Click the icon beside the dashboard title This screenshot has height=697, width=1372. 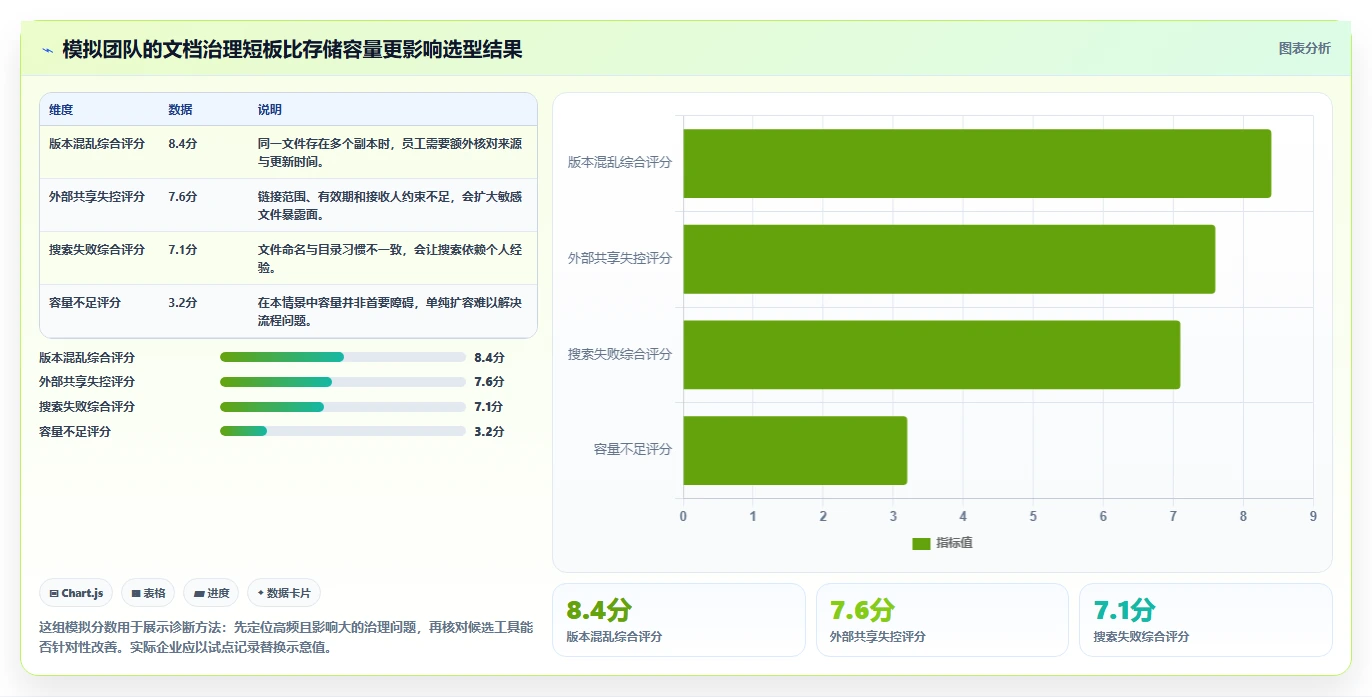(47, 50)
